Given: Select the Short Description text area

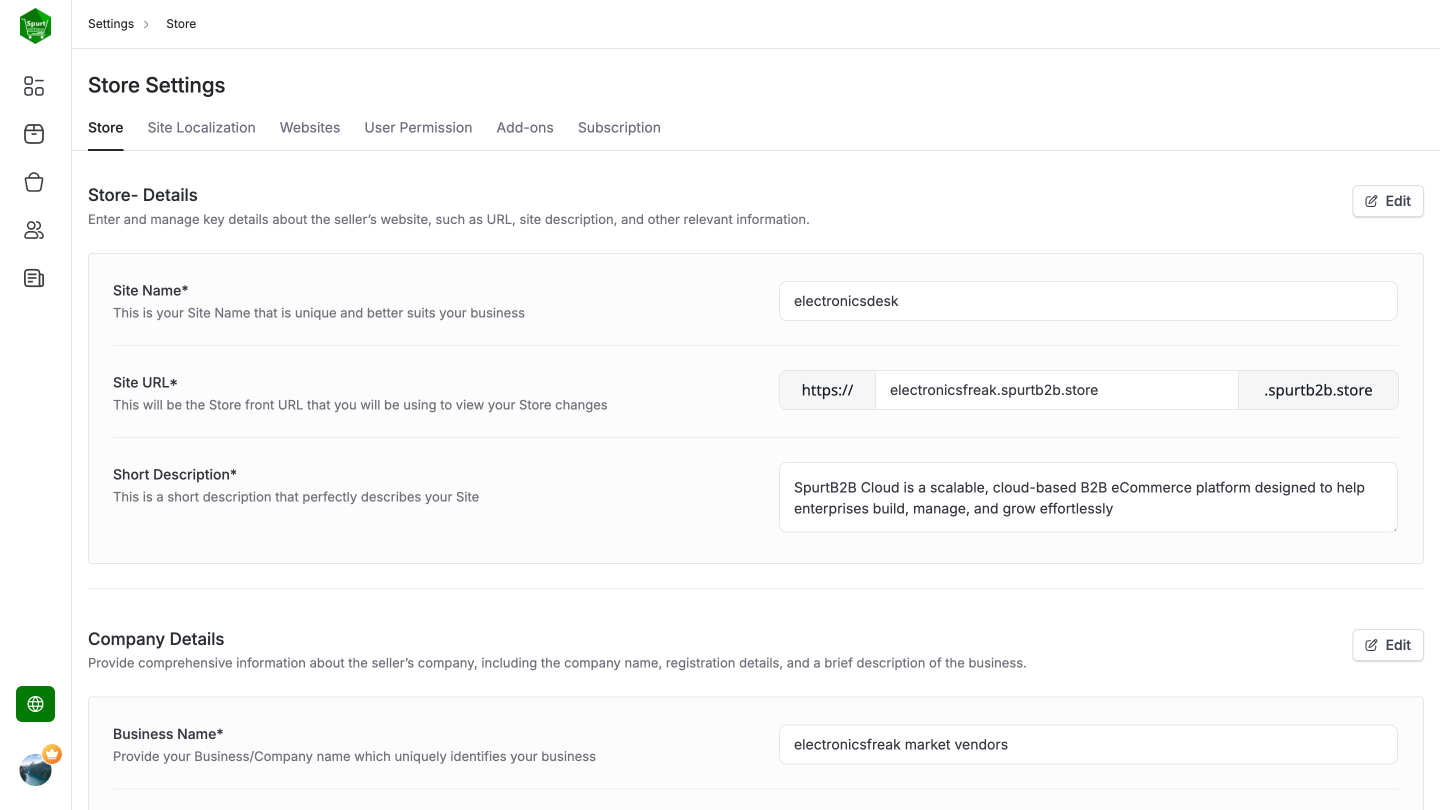Looking at the screenshot, I should tap(1088, 497).
